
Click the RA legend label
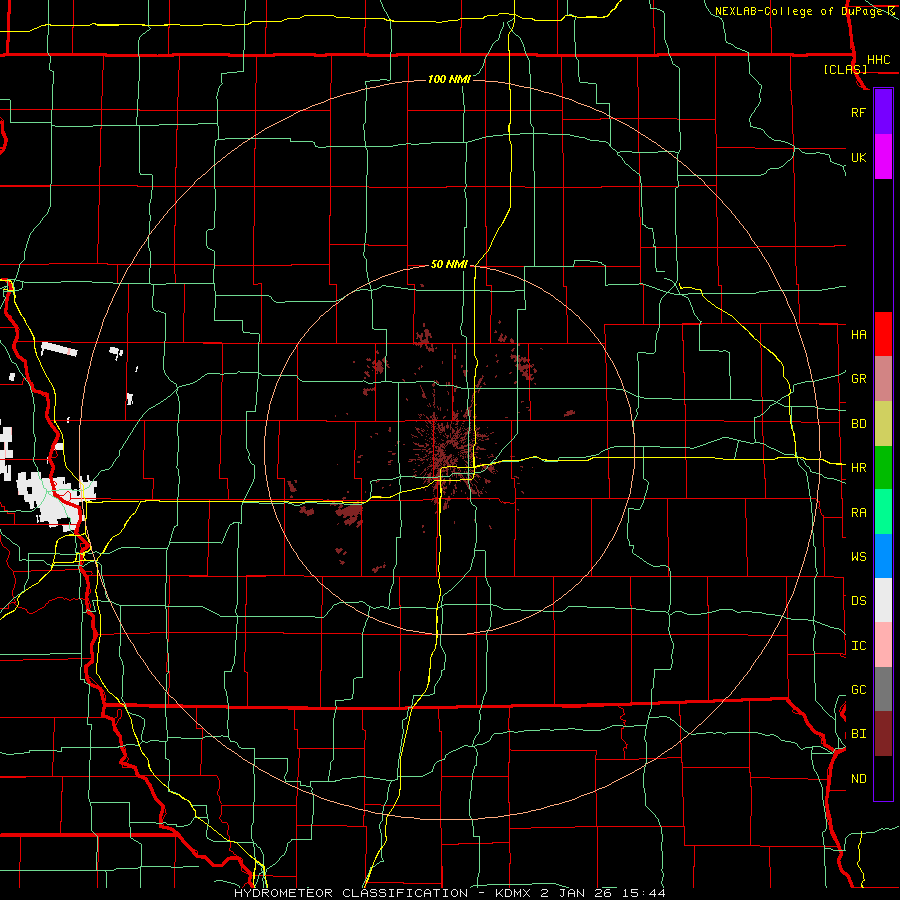click(x=858, y=513)
